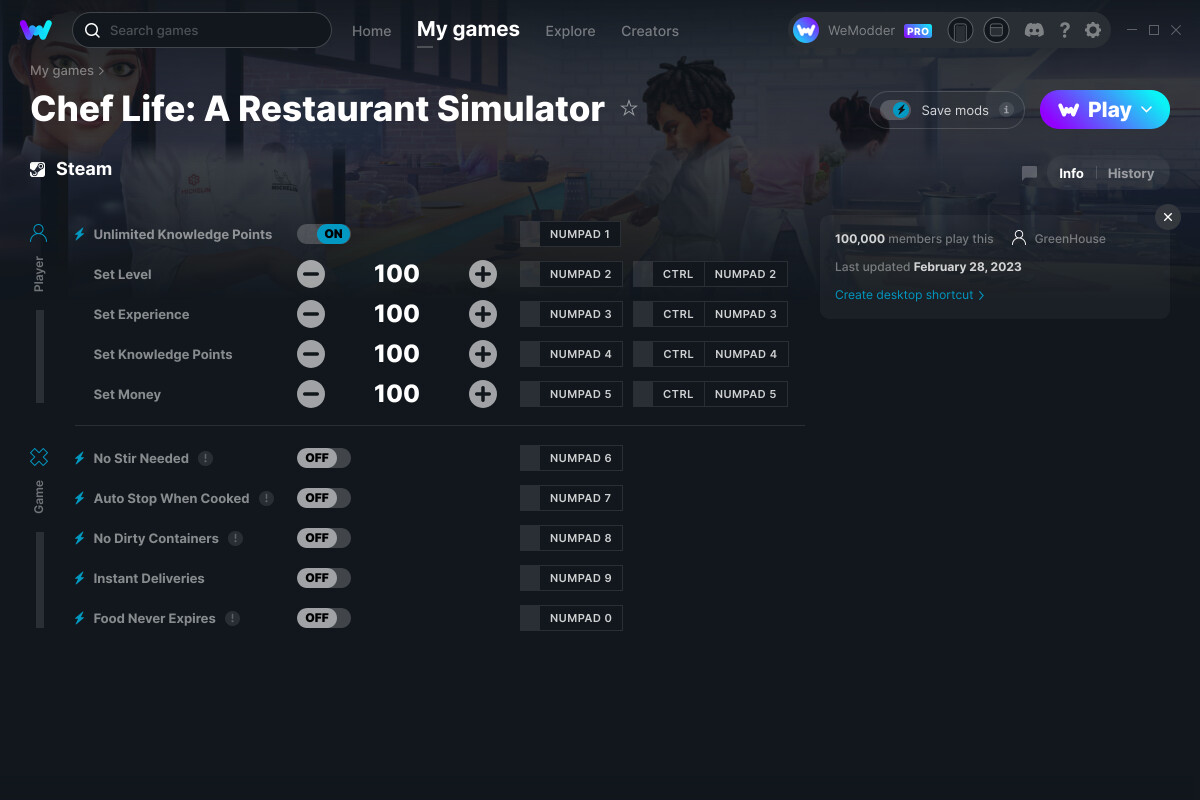The height and width of the screenshot is (800, 1200).
Task: Click the Save mods info icon
Action: point(1006,110)
